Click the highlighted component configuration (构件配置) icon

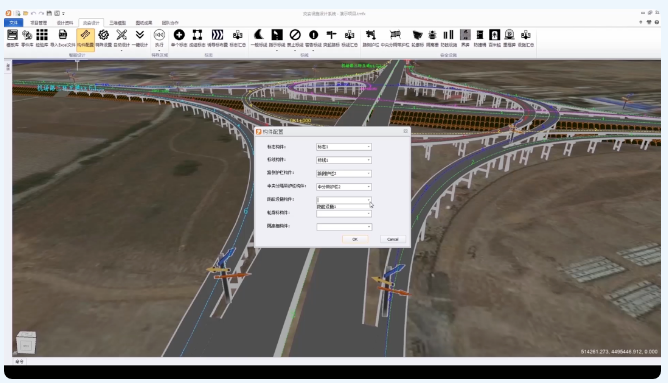(85, 39)
